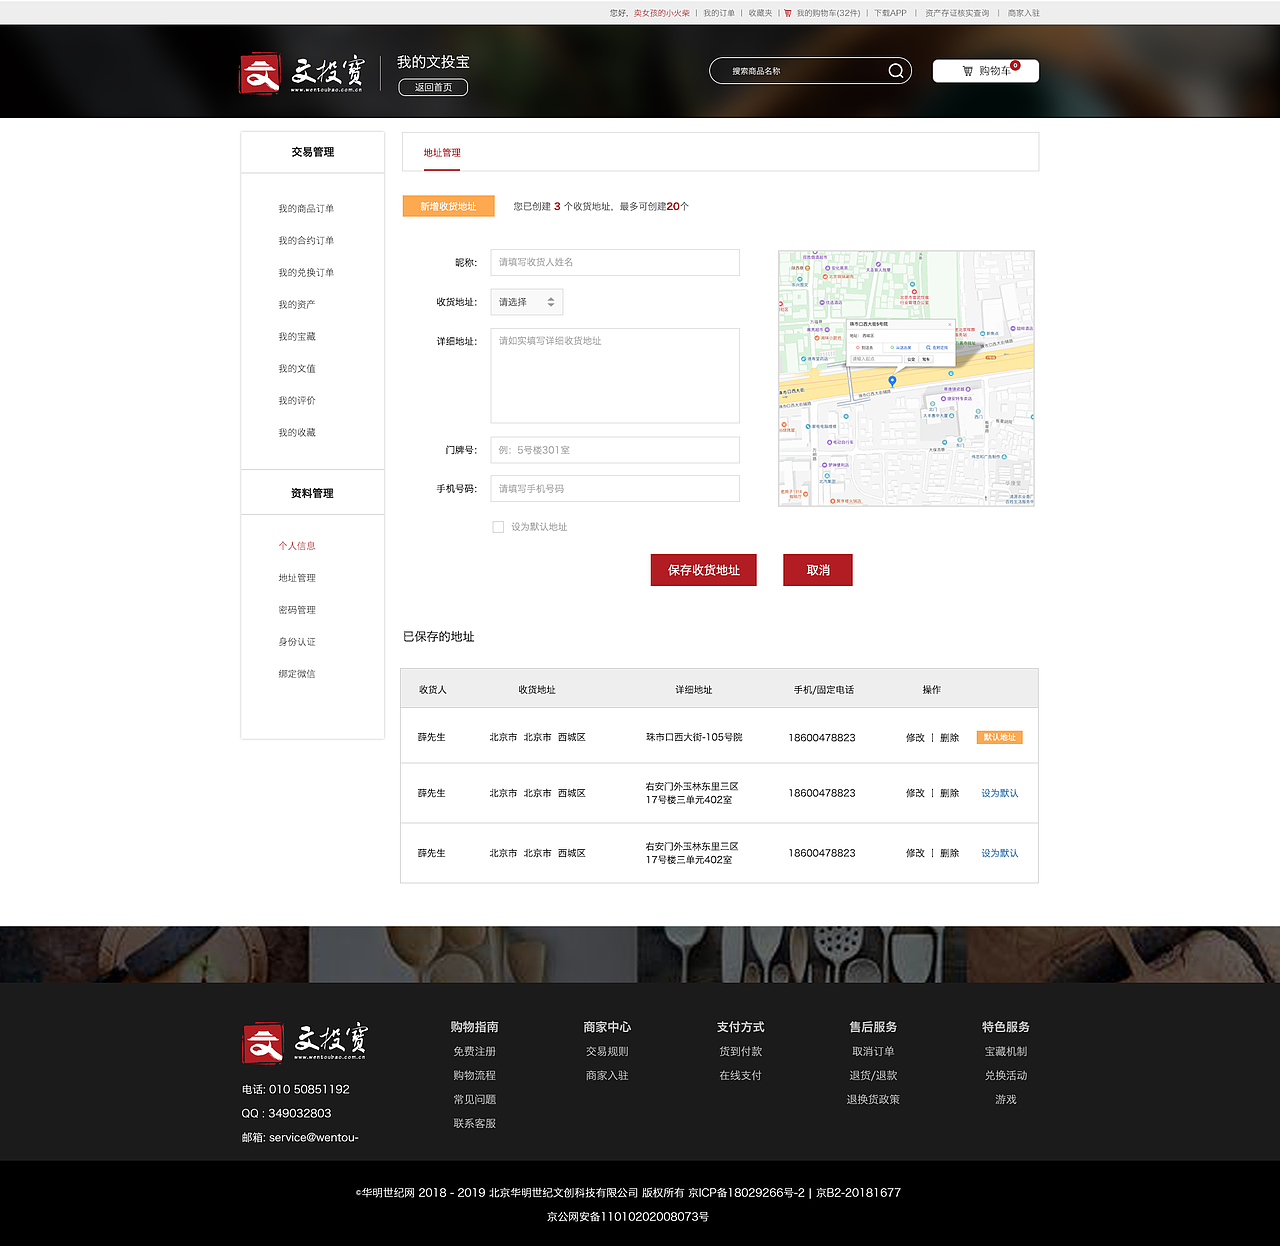
Task: Click 常见问题 in footer
Action: pyautogui.click(x=474, y=1100)
